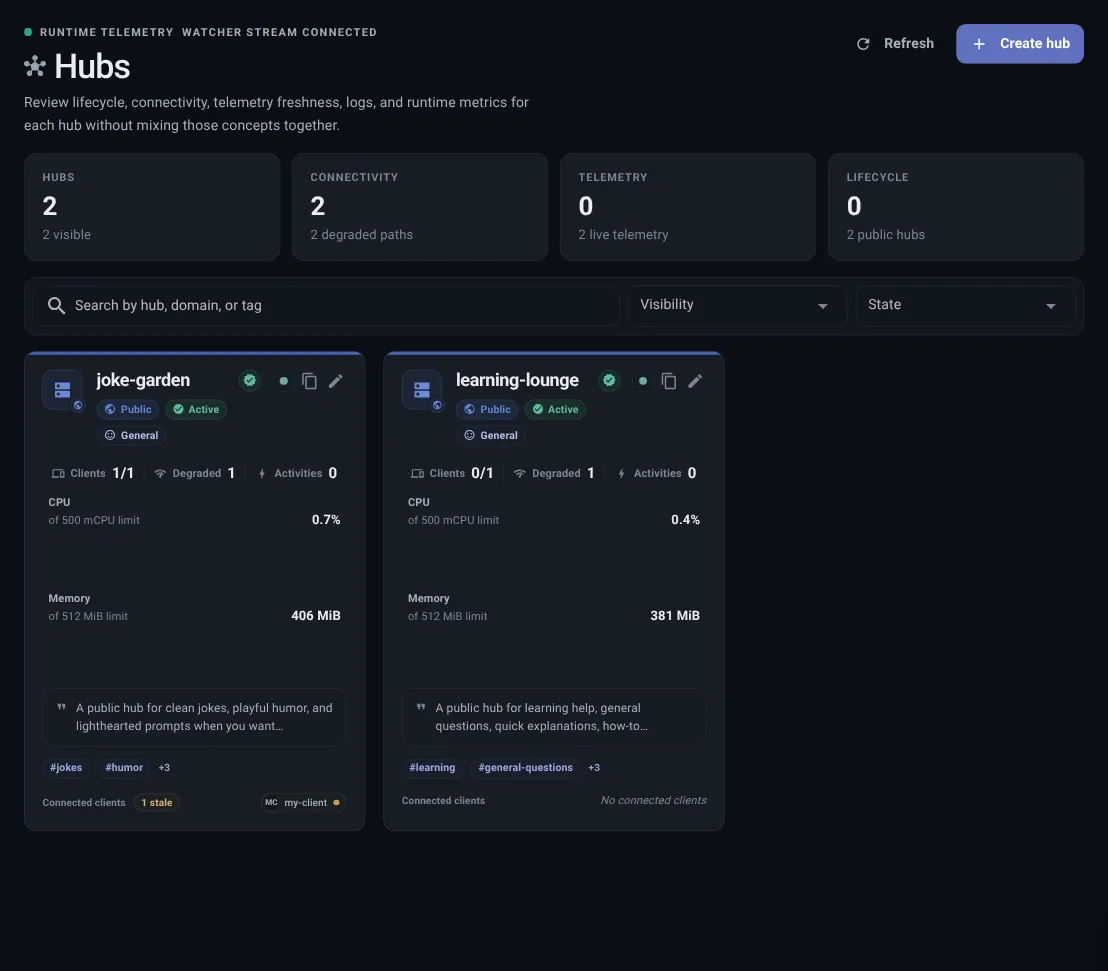Expand the +3 tags on learning-lounge
This screenshot has height=971, width=1108.
click(x=594, y=767)
